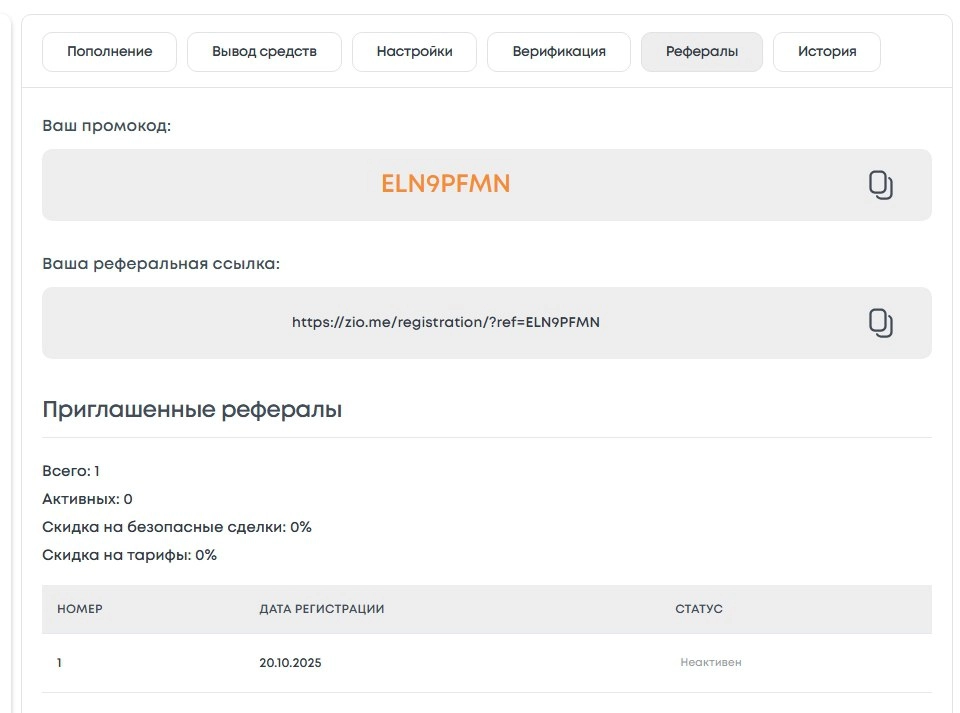The image size is (960, 713).
Task: Click the Приглашенные рефералы heading
Action: click(x=192, y=409)
